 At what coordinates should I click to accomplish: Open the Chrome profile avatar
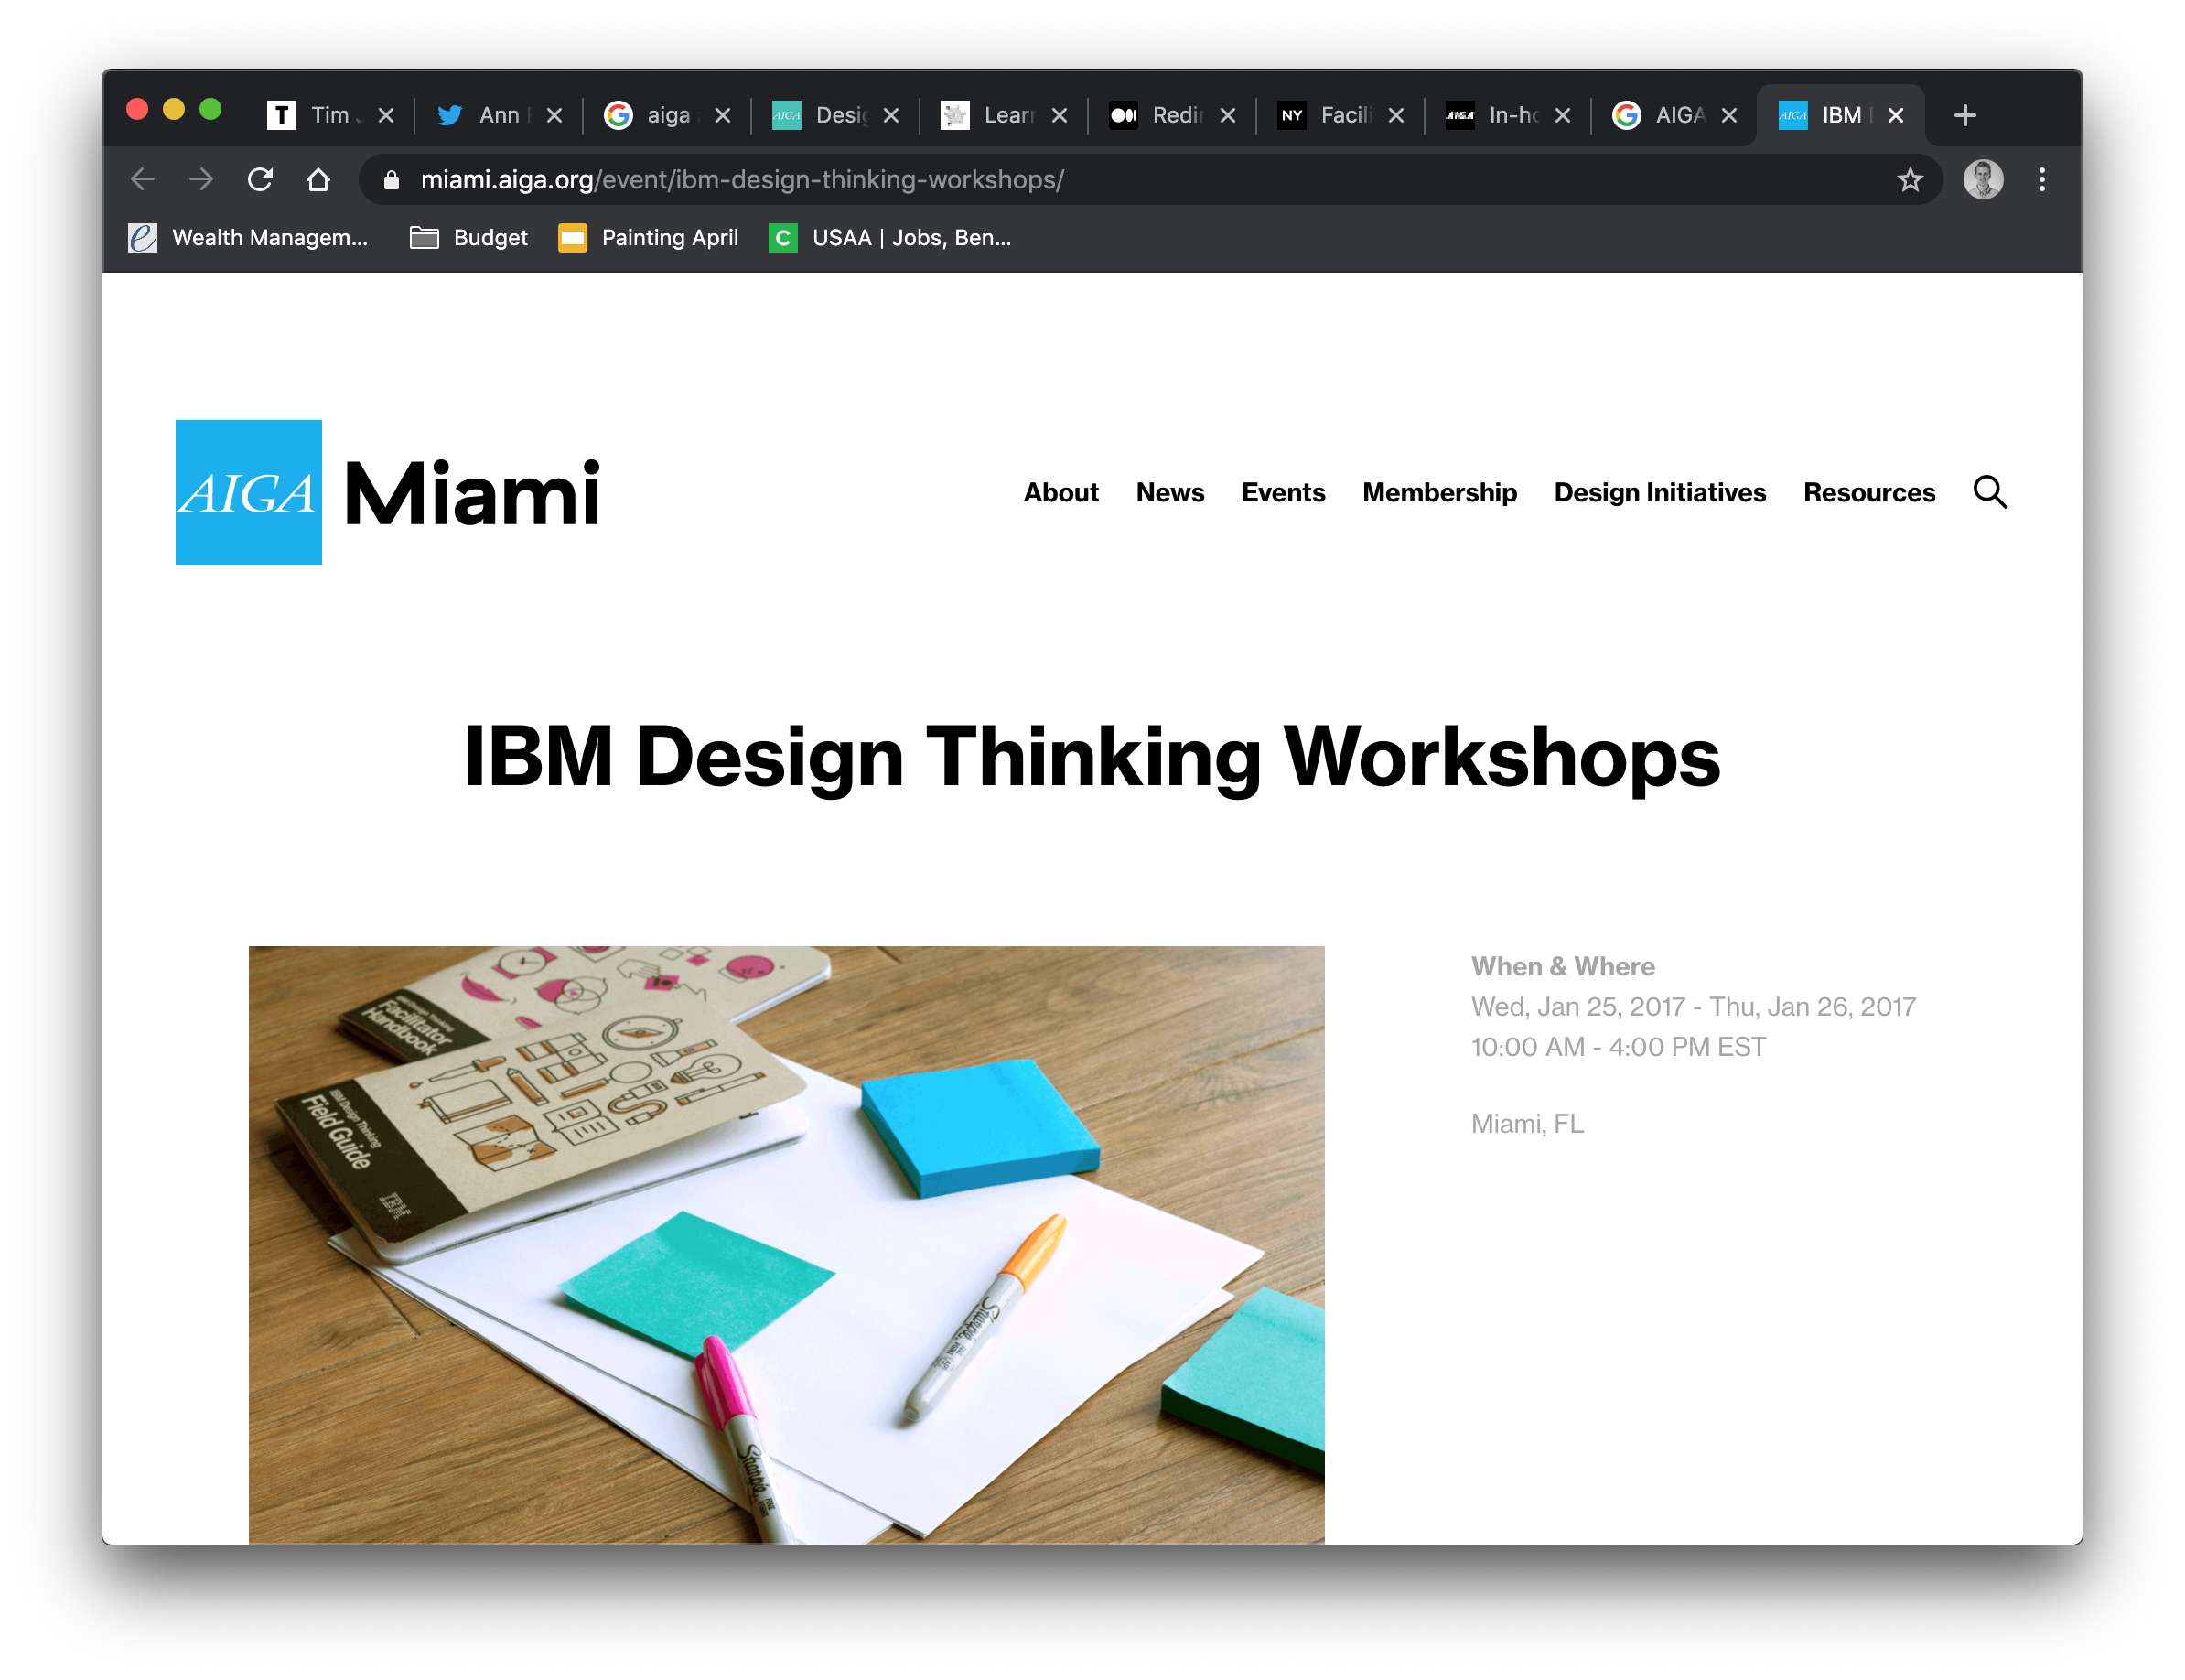point(1982,179)
